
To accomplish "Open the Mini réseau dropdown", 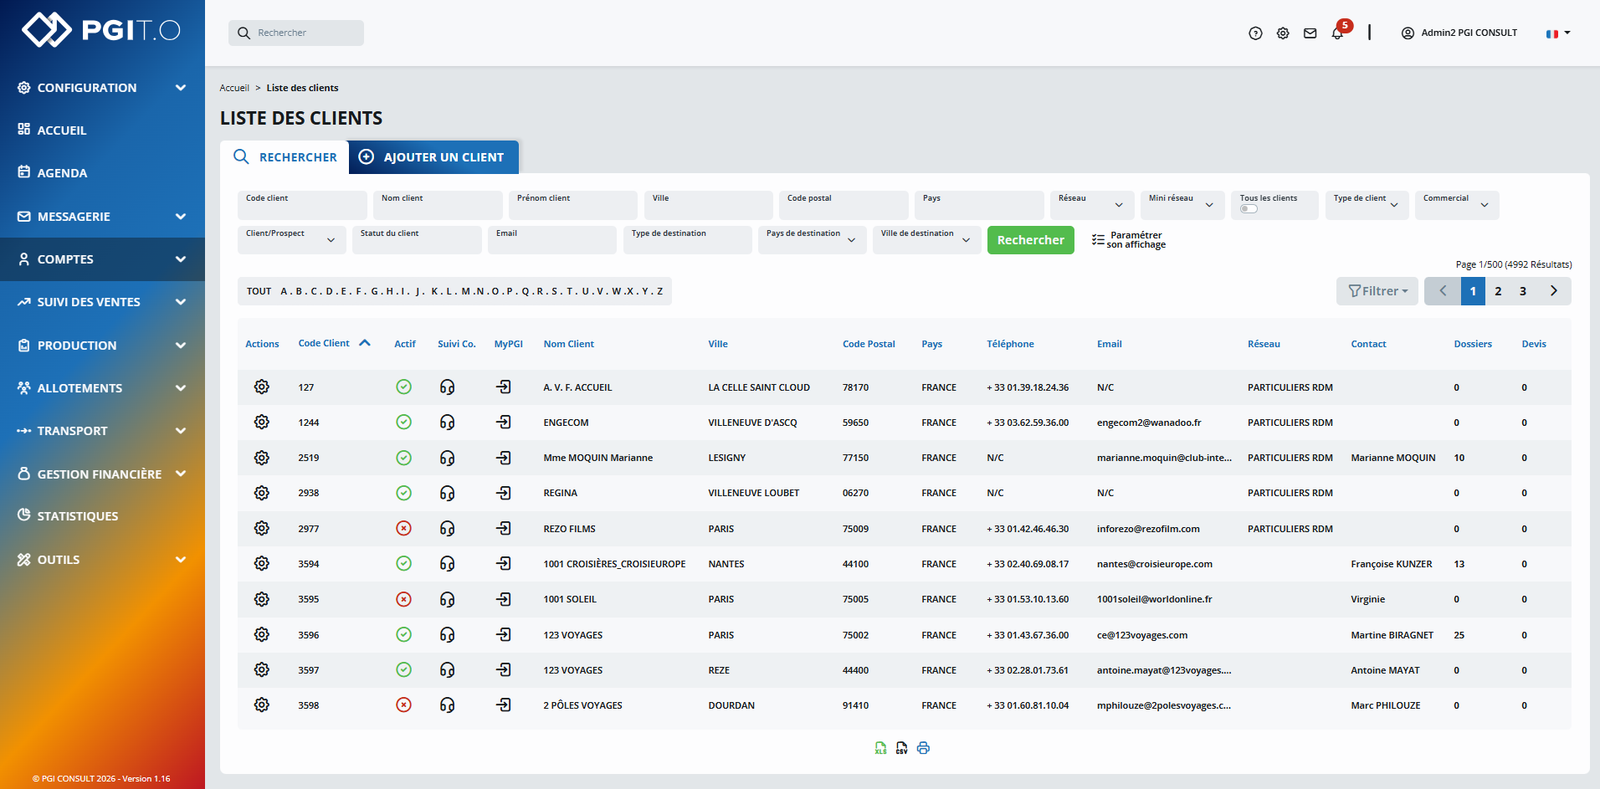I will [1182, 205].
